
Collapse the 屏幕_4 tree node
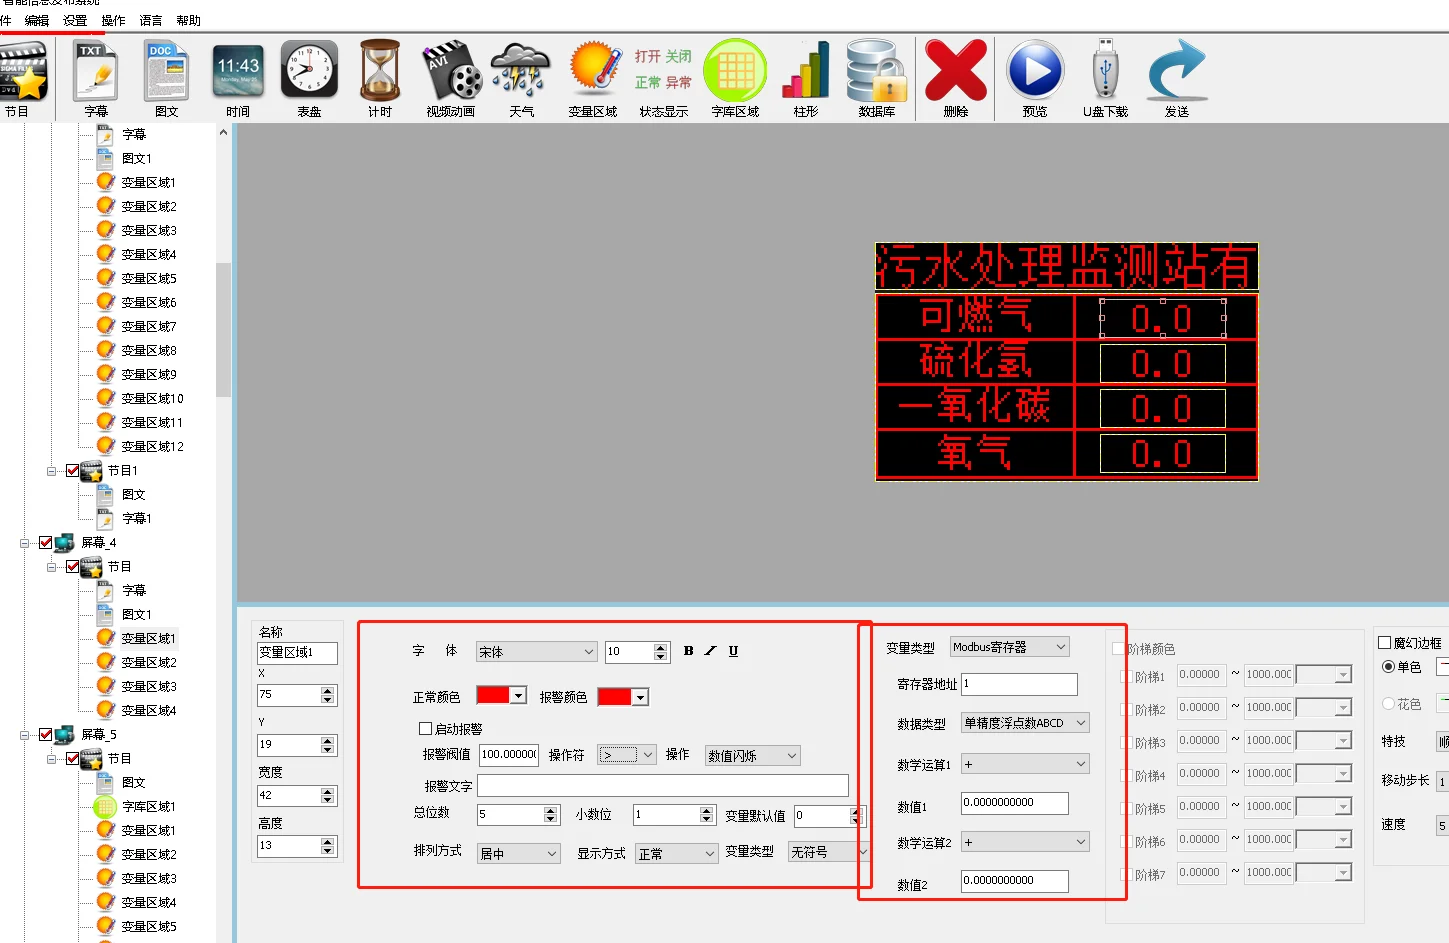pyautogui.click(x=24, y=542)
